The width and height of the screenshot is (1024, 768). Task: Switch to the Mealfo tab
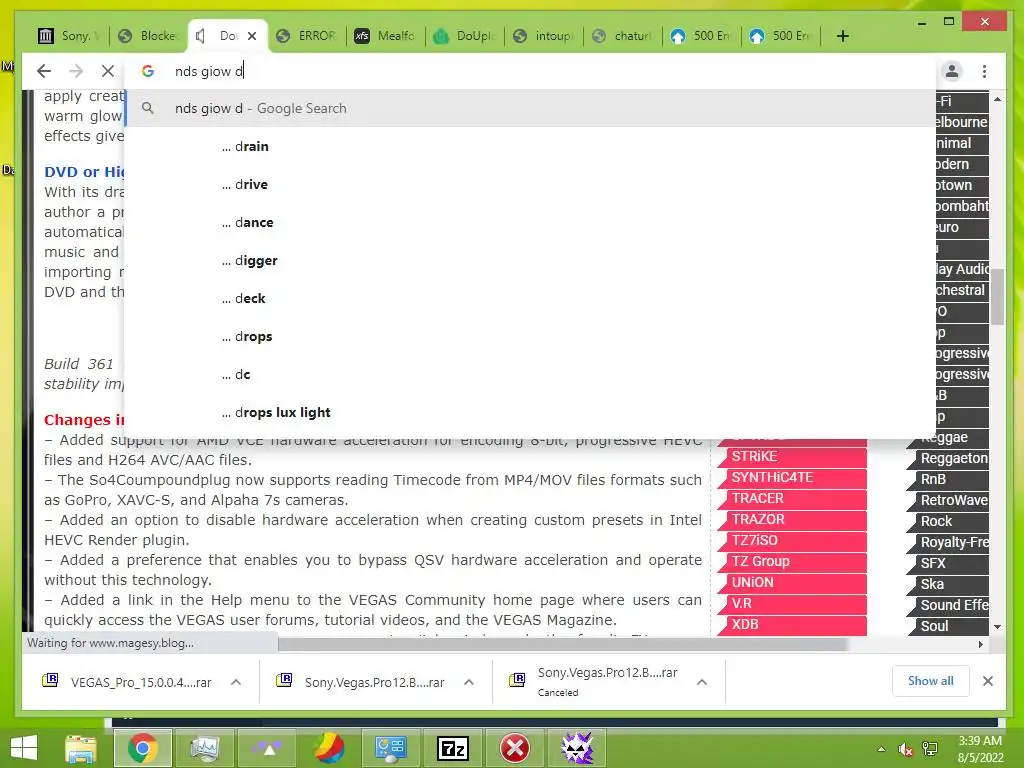(386, 36)
